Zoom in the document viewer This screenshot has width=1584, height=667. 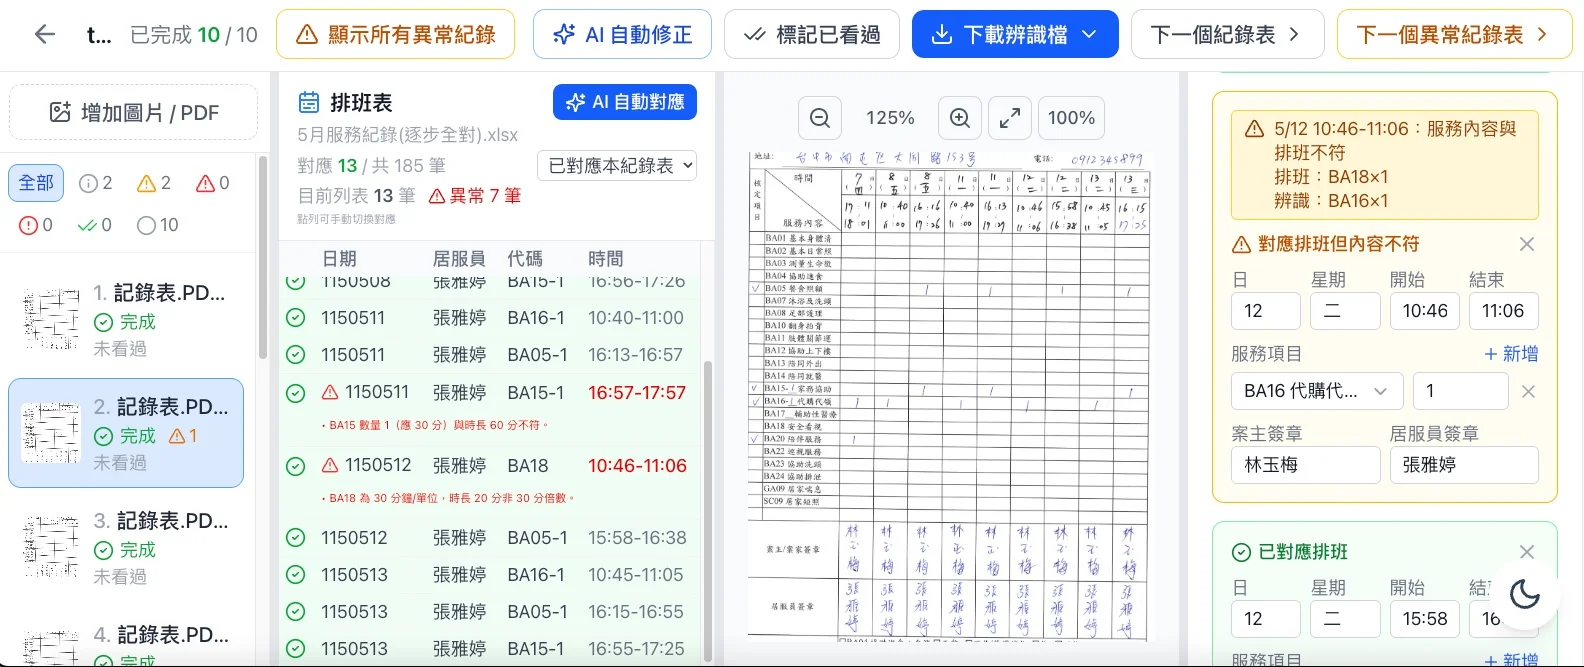point(960,118)
